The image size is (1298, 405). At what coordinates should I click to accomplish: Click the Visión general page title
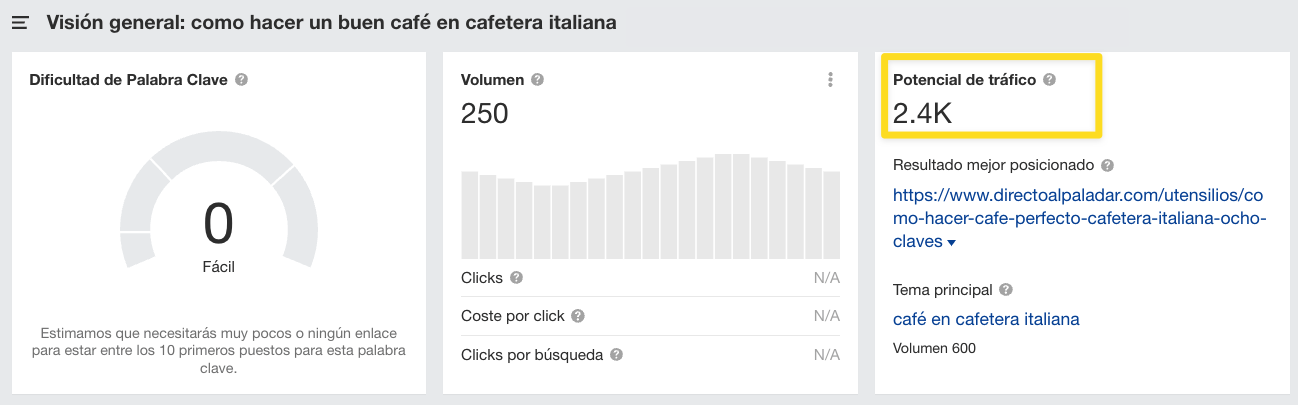pyautogui.click(x=331, y=22)
